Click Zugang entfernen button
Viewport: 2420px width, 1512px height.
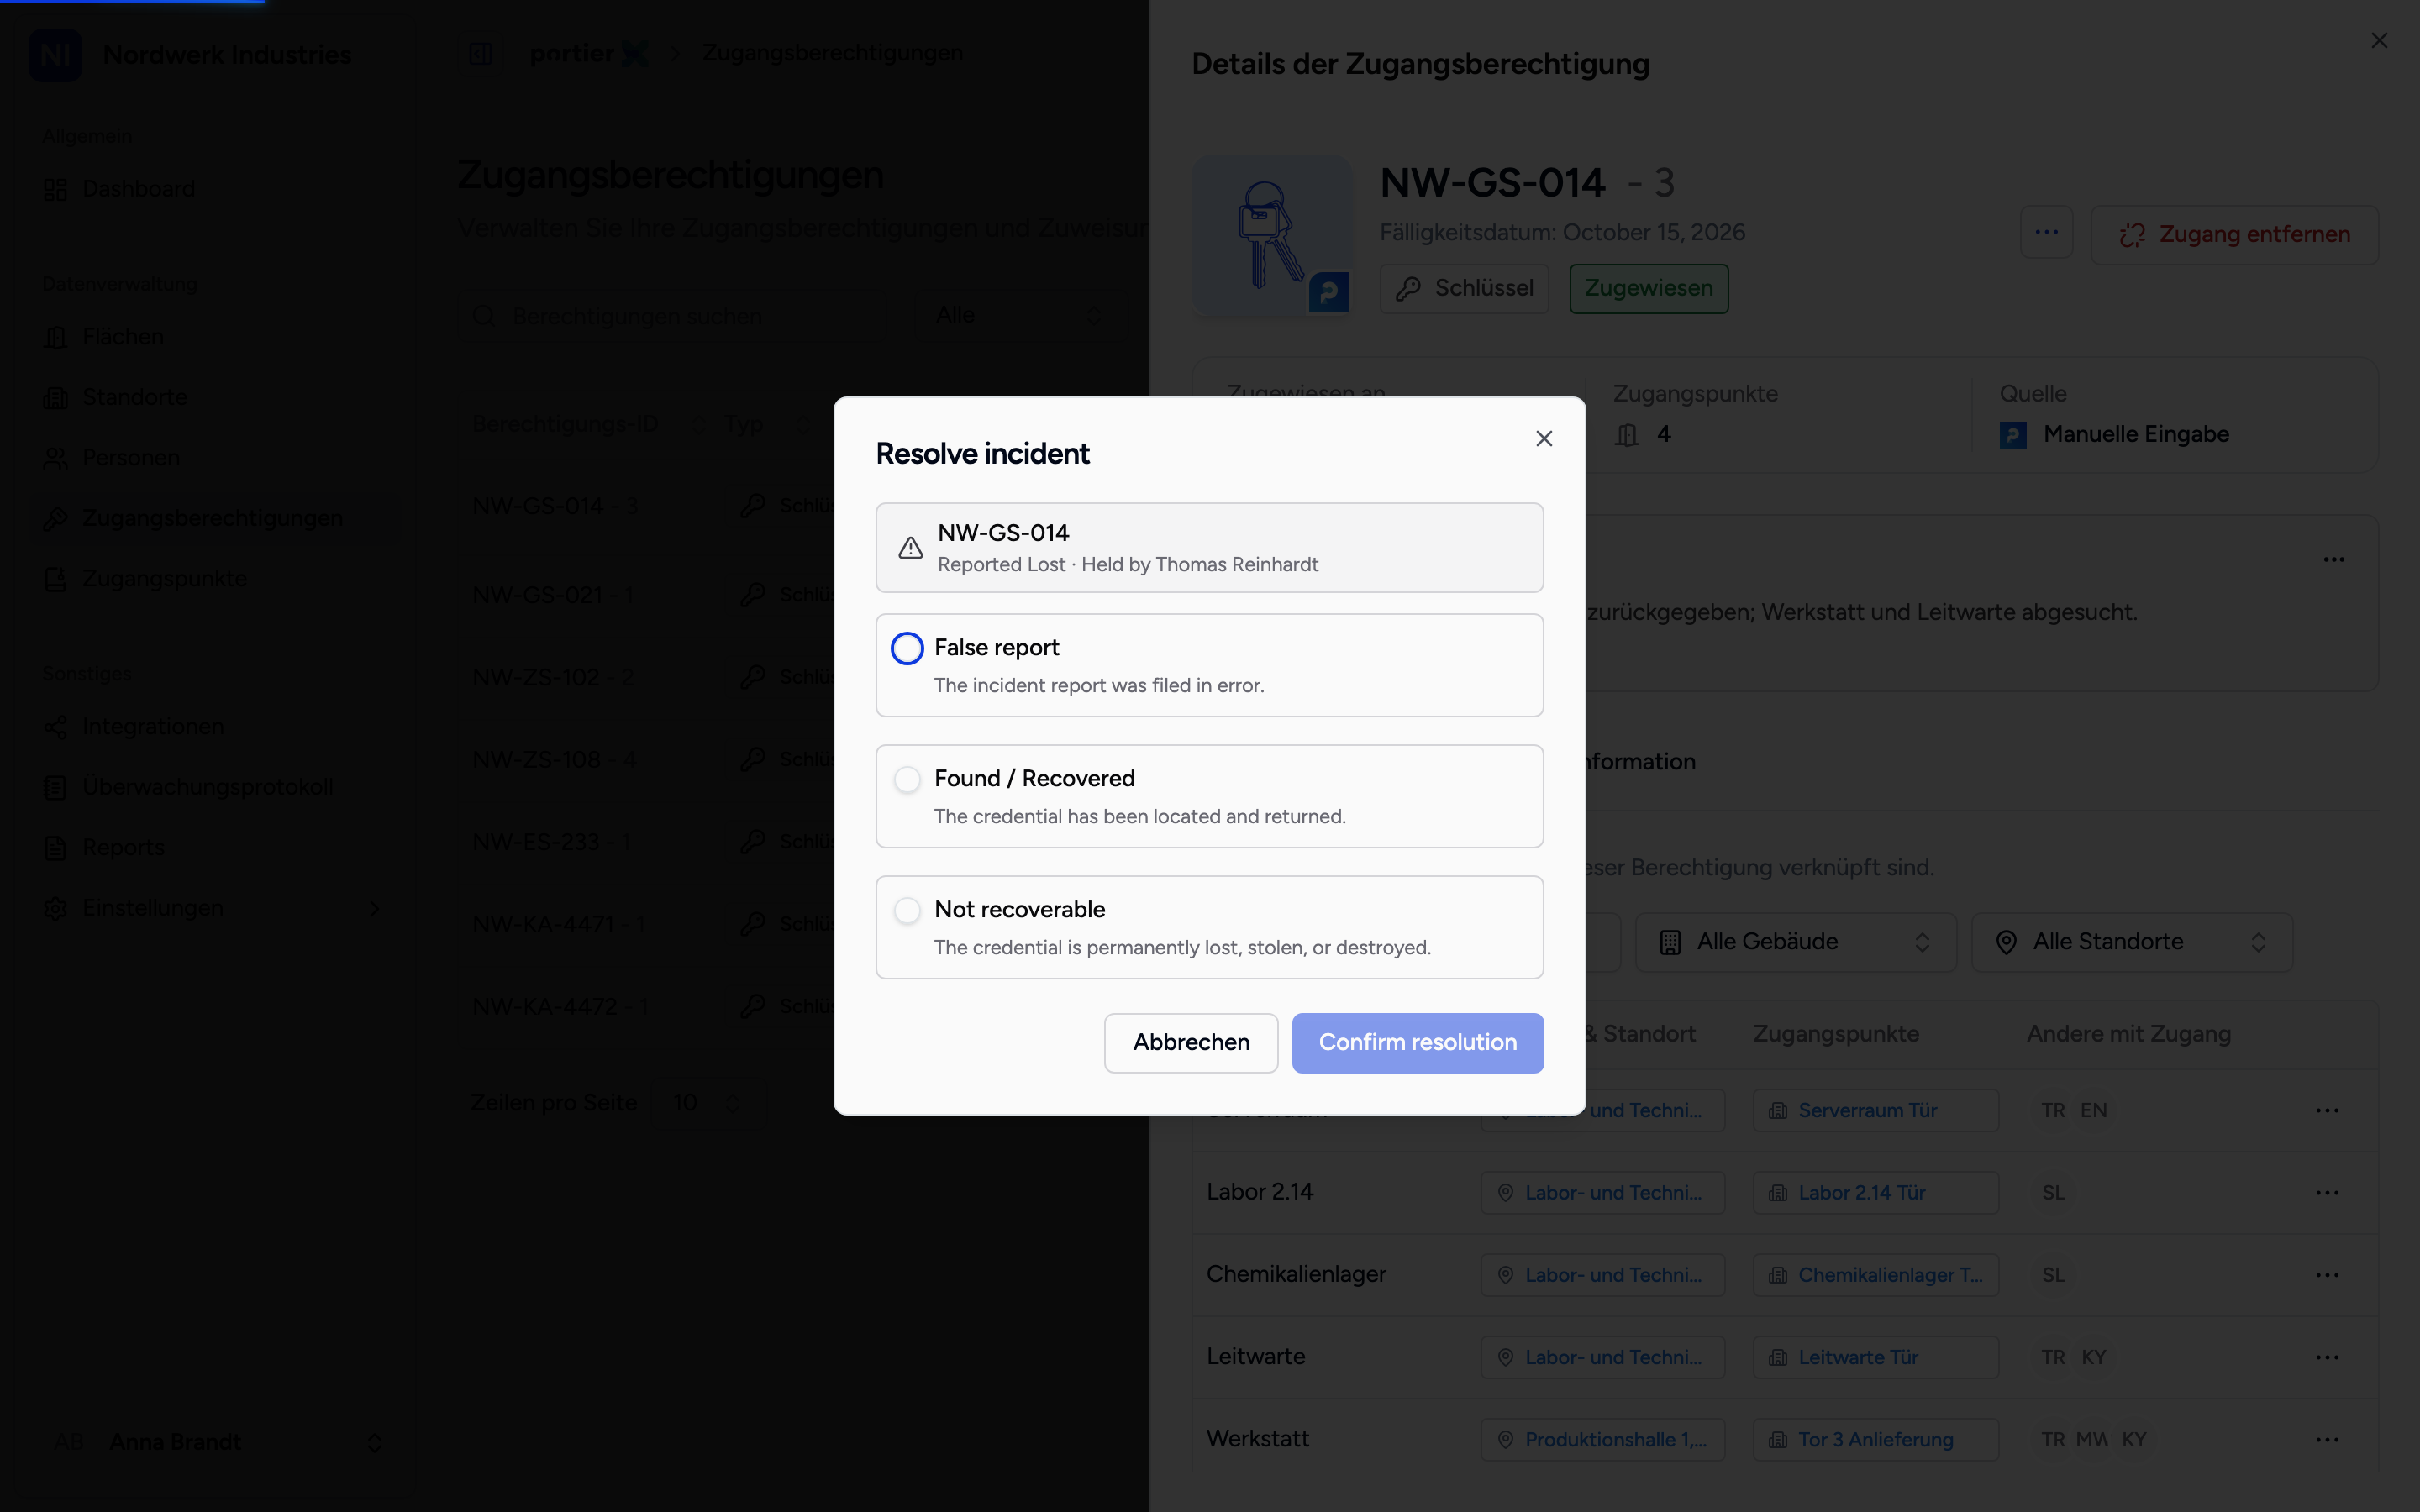(2234, 235)
